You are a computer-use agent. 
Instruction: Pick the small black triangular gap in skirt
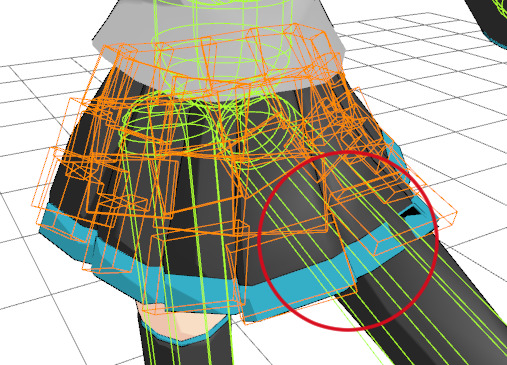coord(411,212)
